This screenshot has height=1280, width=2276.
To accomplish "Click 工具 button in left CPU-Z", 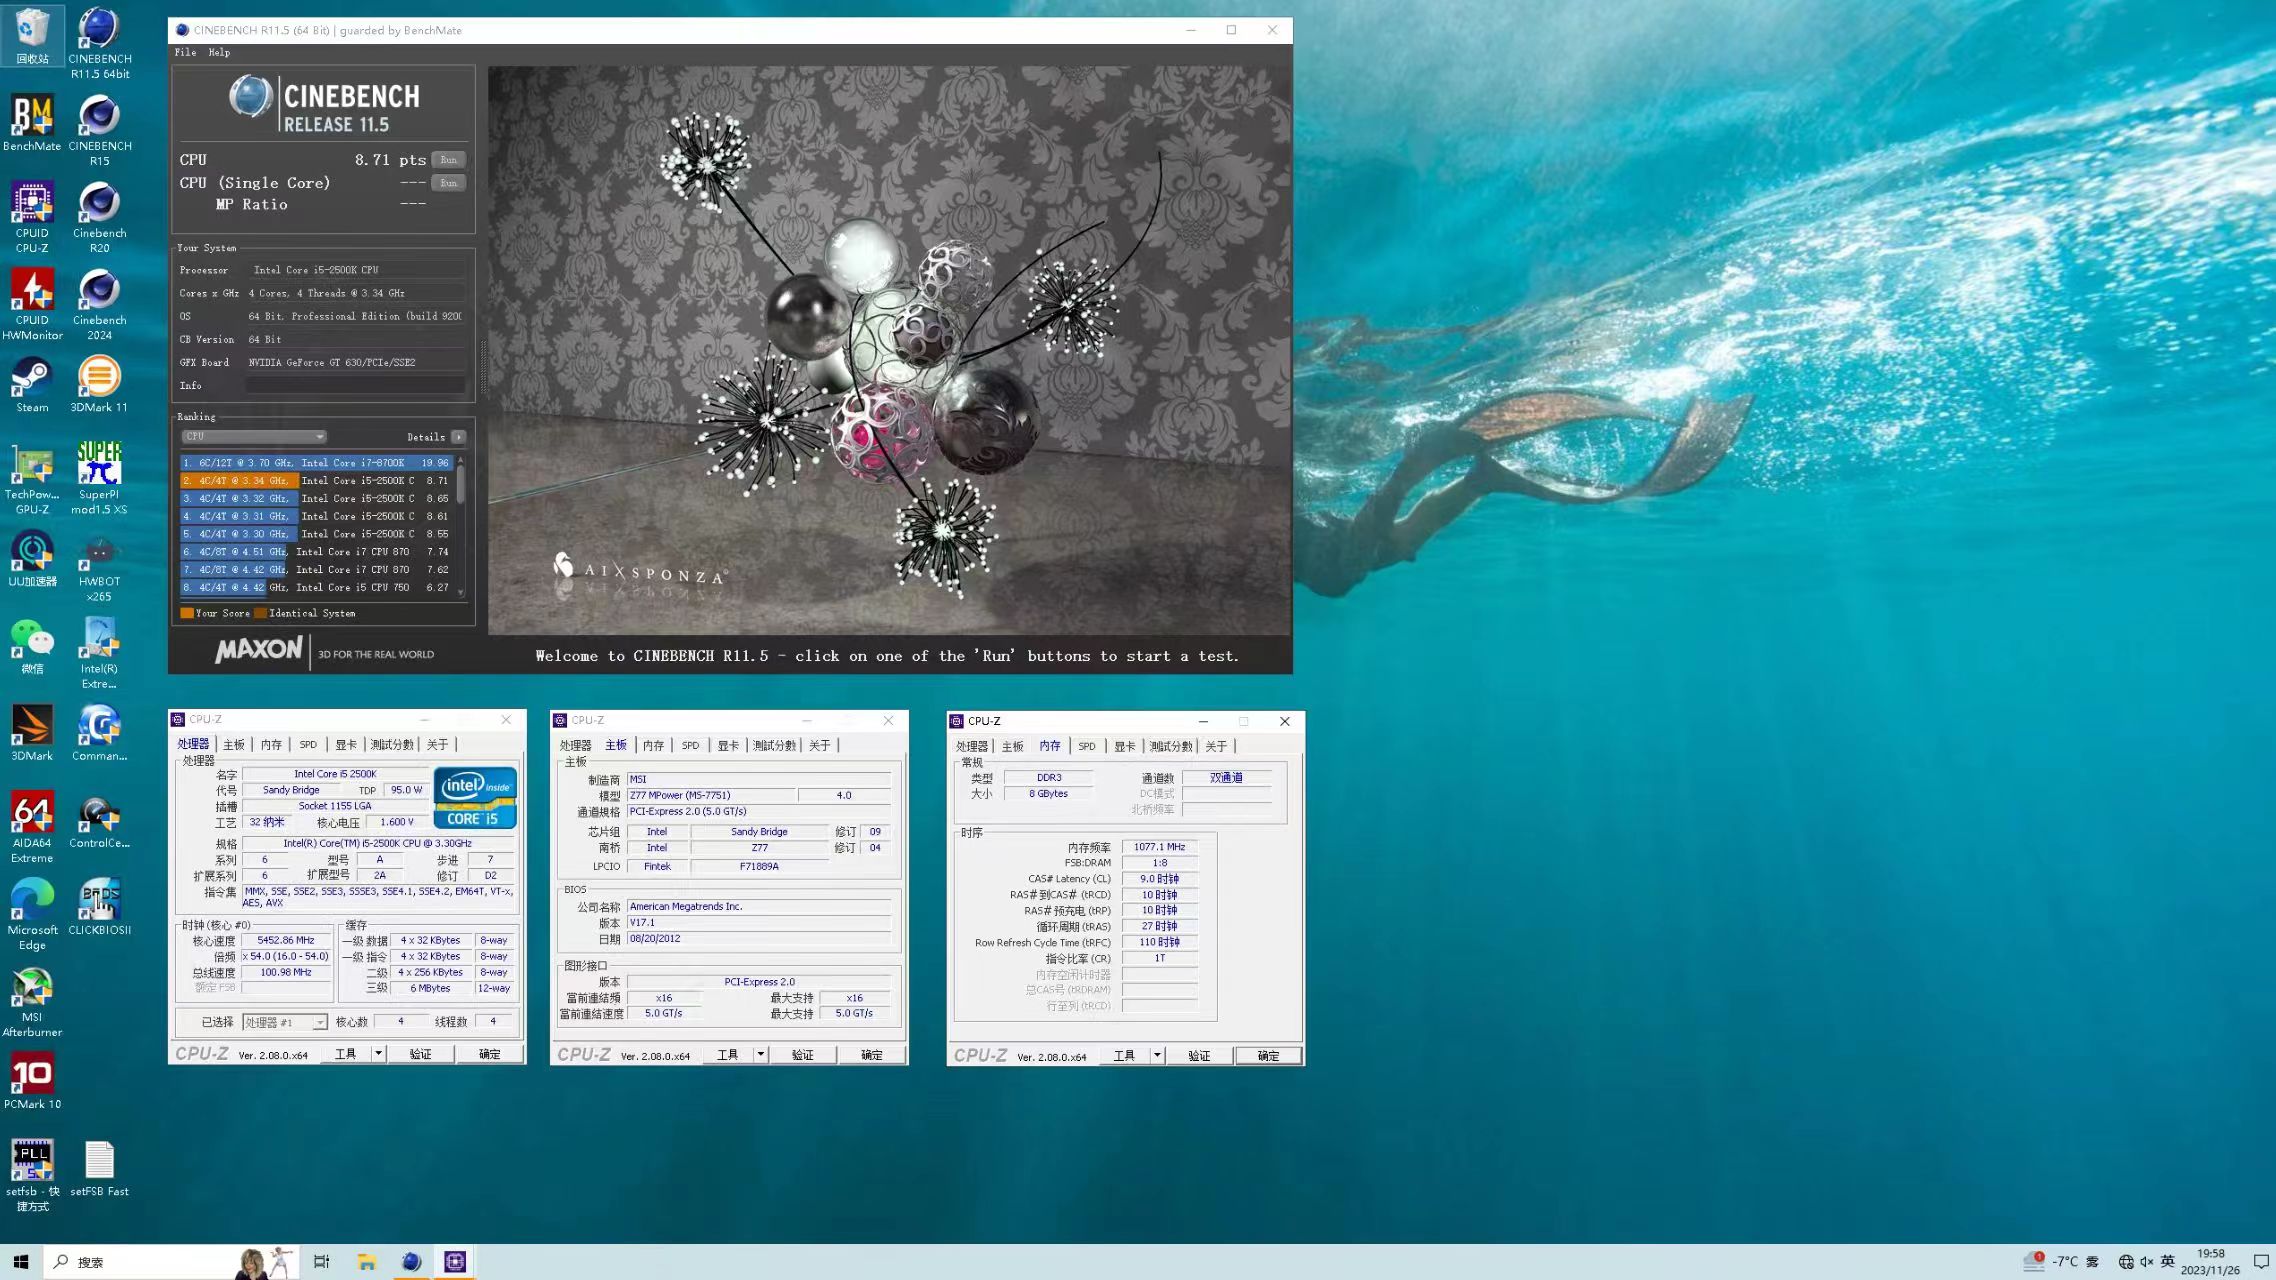I will pyautogui.click(x=346, y=1054).
